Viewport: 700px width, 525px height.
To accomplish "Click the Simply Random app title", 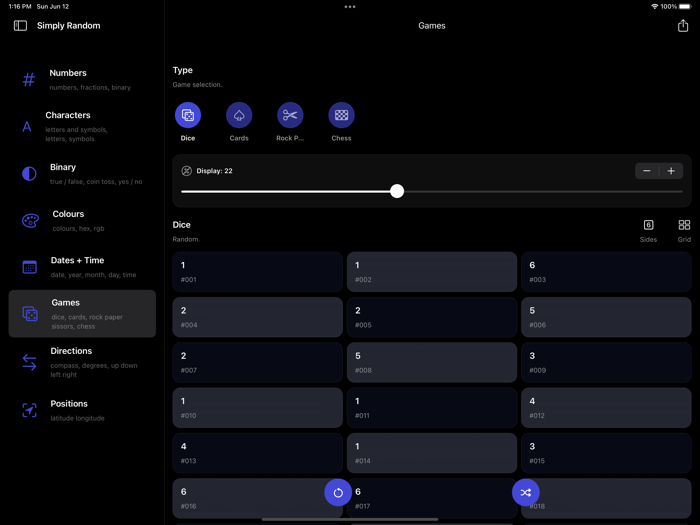I will [x=69, y=25].
